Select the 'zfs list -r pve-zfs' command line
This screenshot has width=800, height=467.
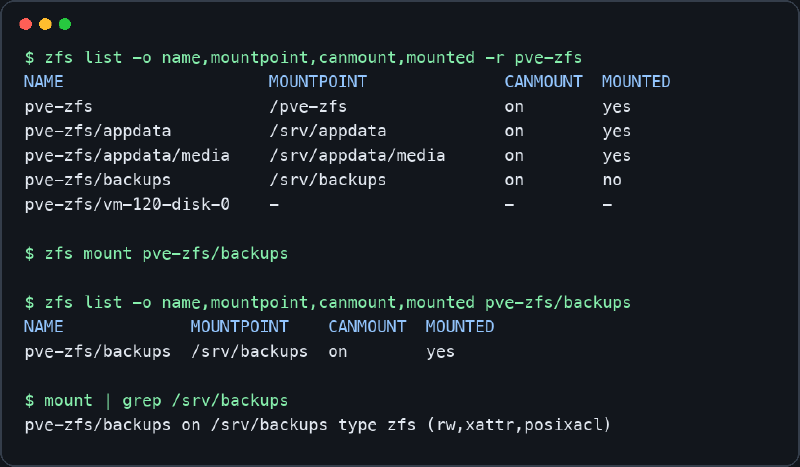(x=304, y=58)
